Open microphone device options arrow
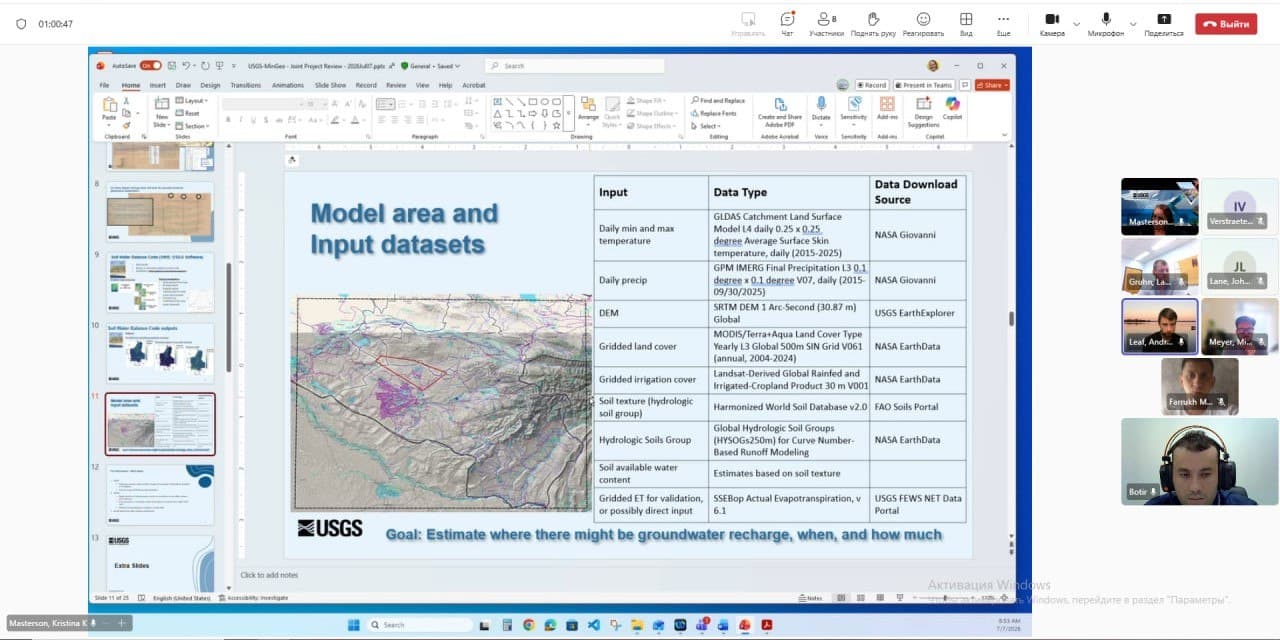 (x=1133, y=24)
